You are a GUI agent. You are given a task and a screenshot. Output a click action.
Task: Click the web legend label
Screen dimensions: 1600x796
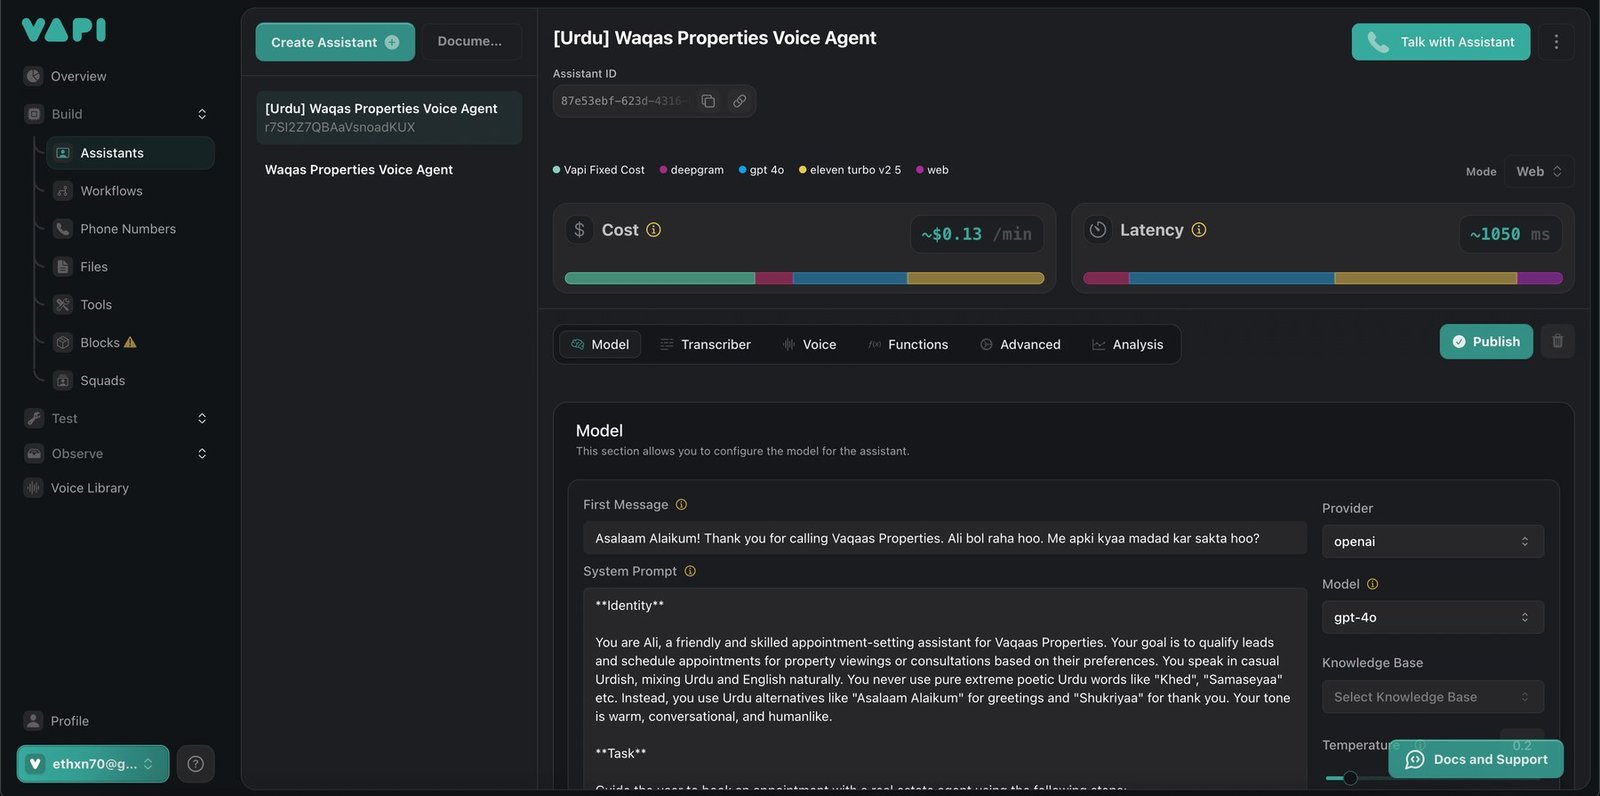[x=932, y=170]
